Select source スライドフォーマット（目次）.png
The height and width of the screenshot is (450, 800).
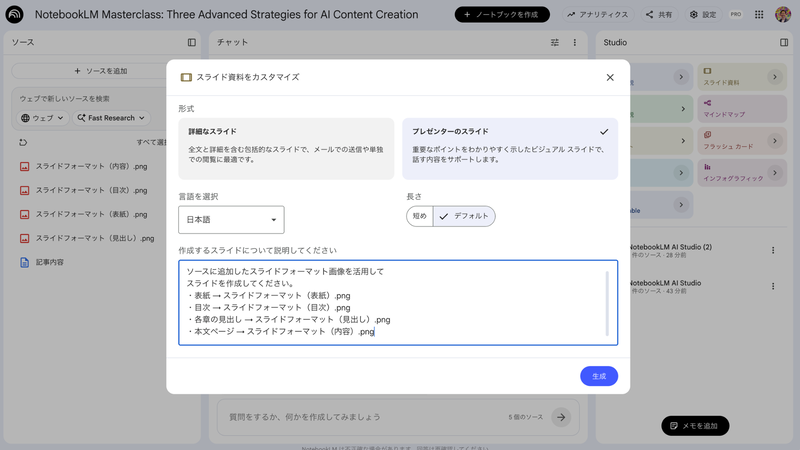(92, 190)
